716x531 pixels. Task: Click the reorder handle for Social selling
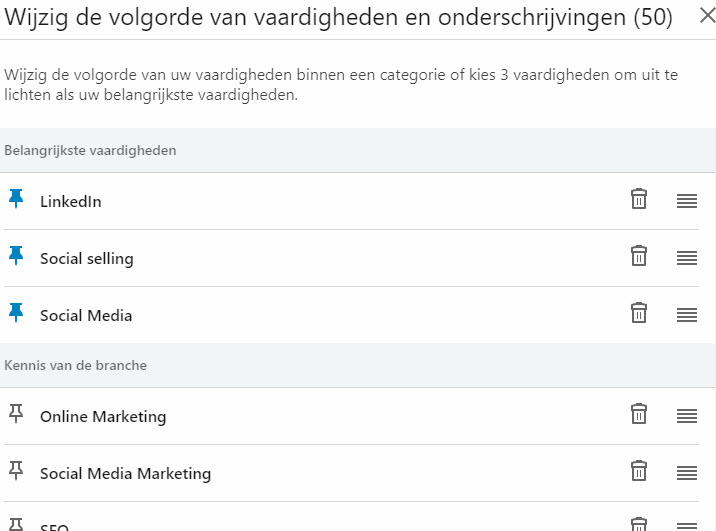(686, 258)
